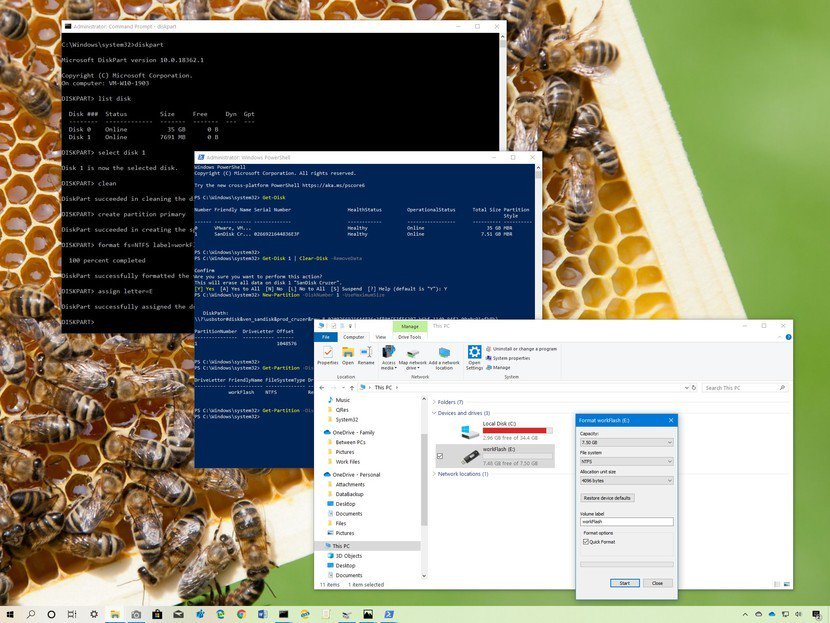This screenshot has width=830, height=623.
Task: Switch to the Computer ribbon tab
Action: [x=355, y=338]
